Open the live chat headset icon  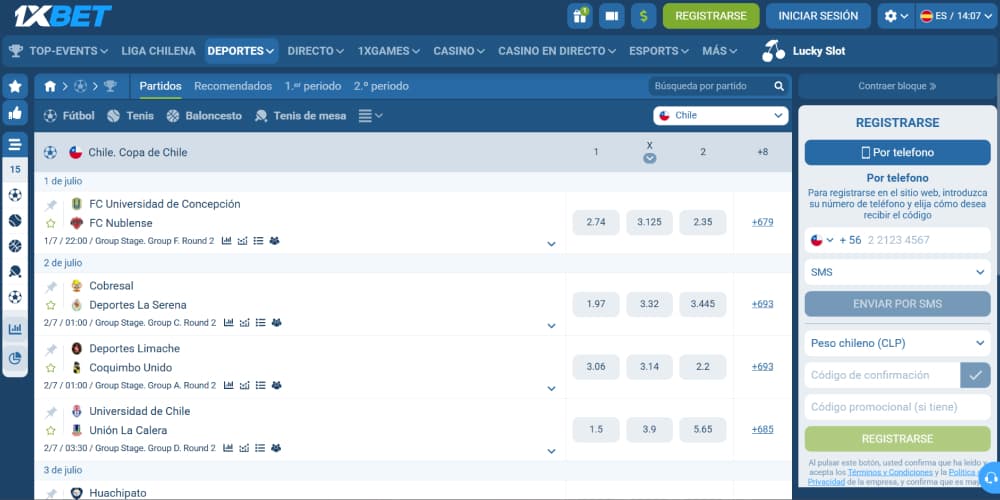point(990,478)
